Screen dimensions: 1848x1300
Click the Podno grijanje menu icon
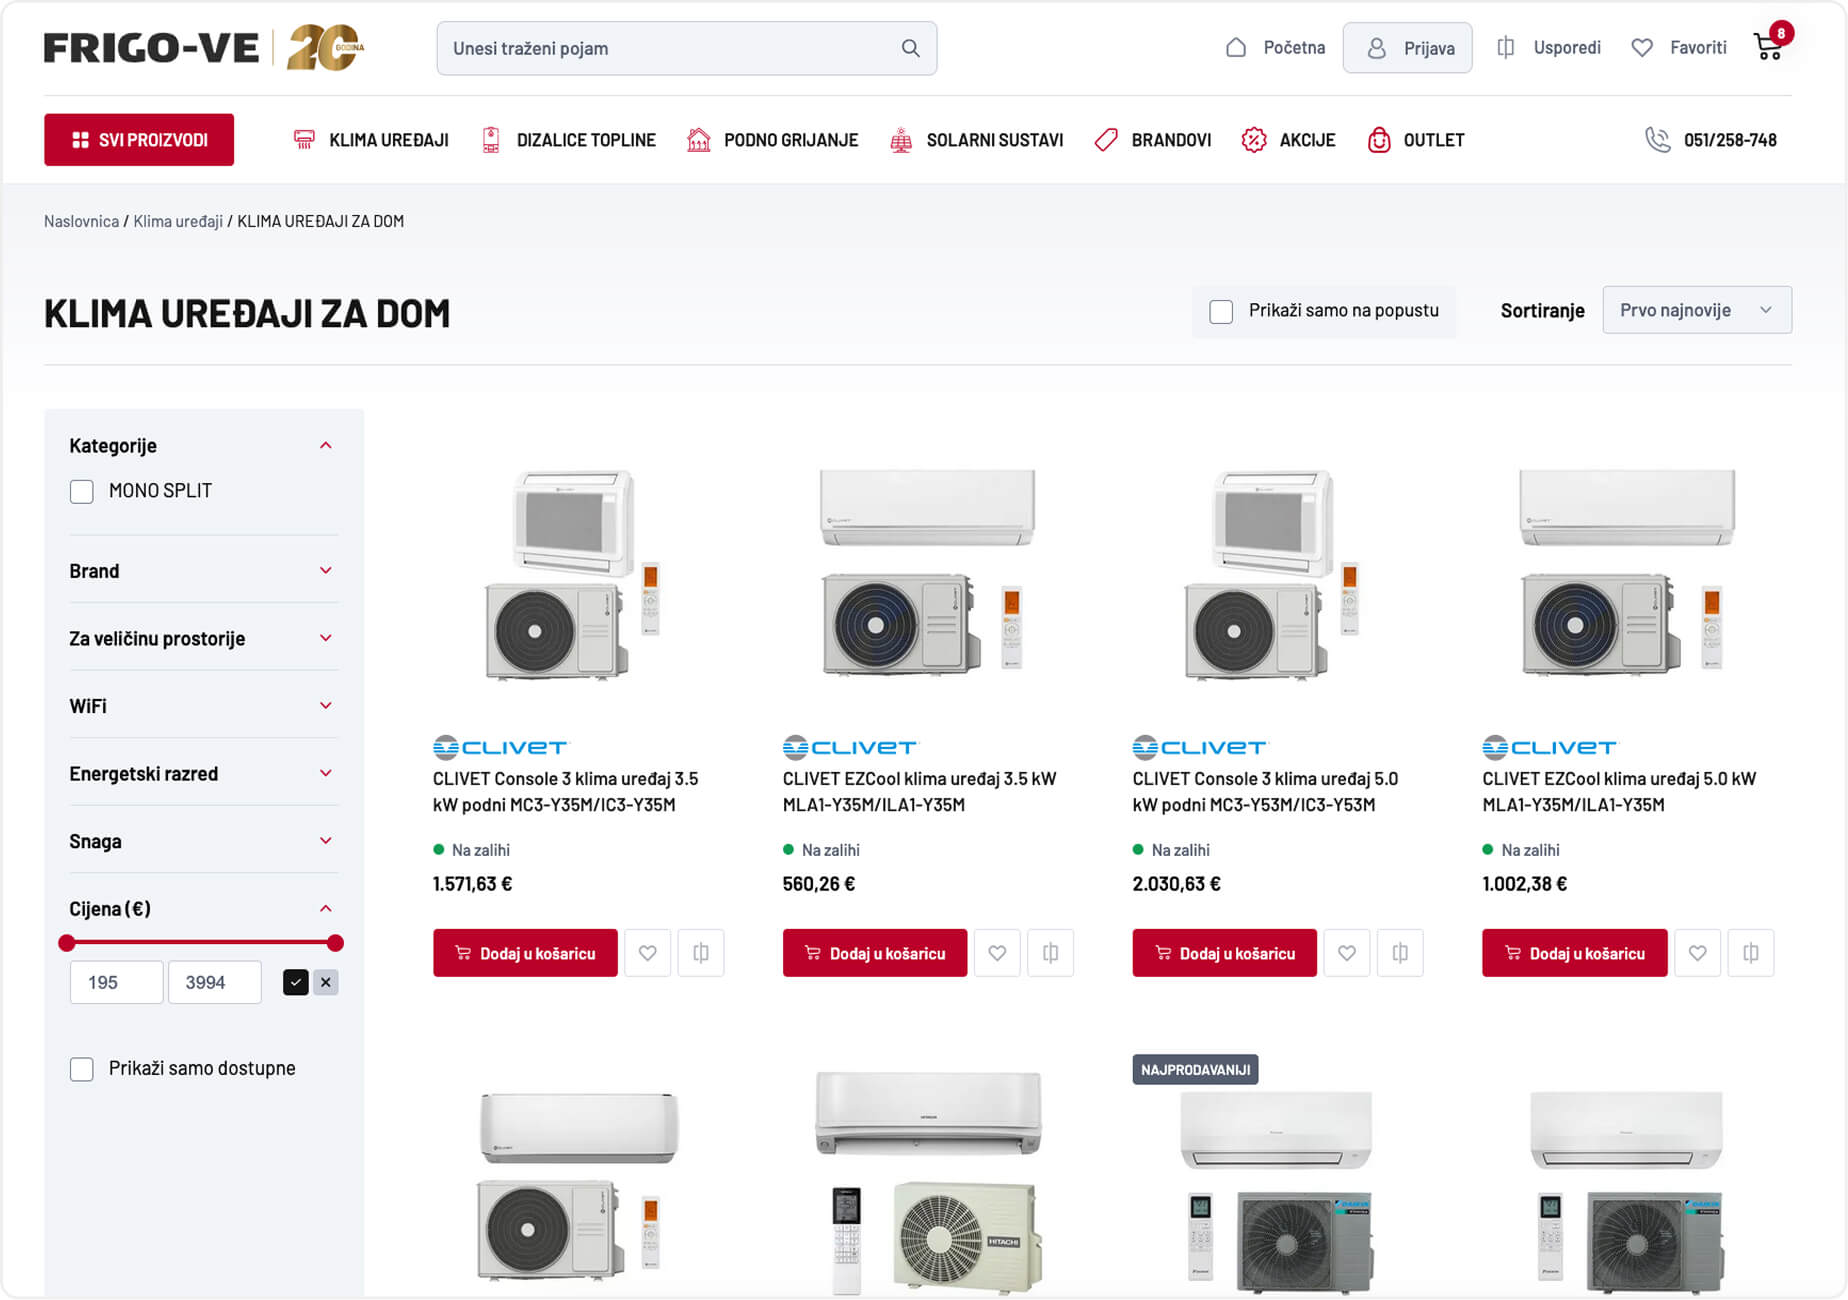(x=698, y=140)
